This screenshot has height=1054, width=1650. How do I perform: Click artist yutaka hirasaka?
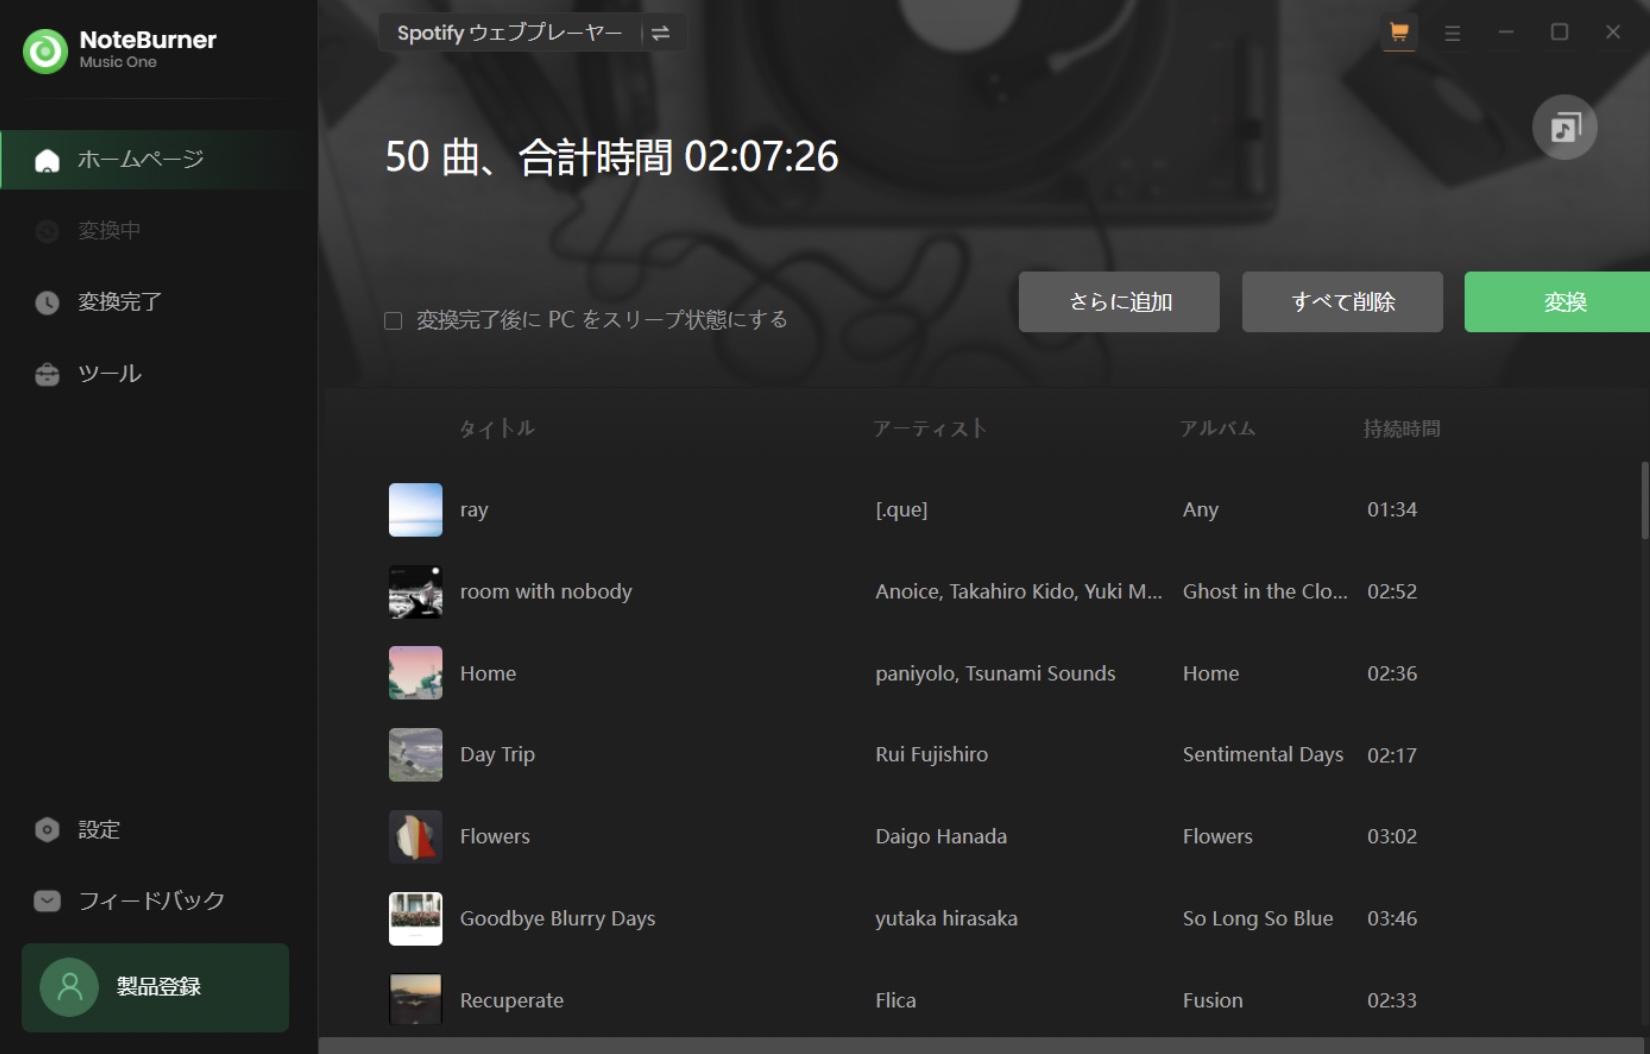pyautogui.click(x=946, y=918)
